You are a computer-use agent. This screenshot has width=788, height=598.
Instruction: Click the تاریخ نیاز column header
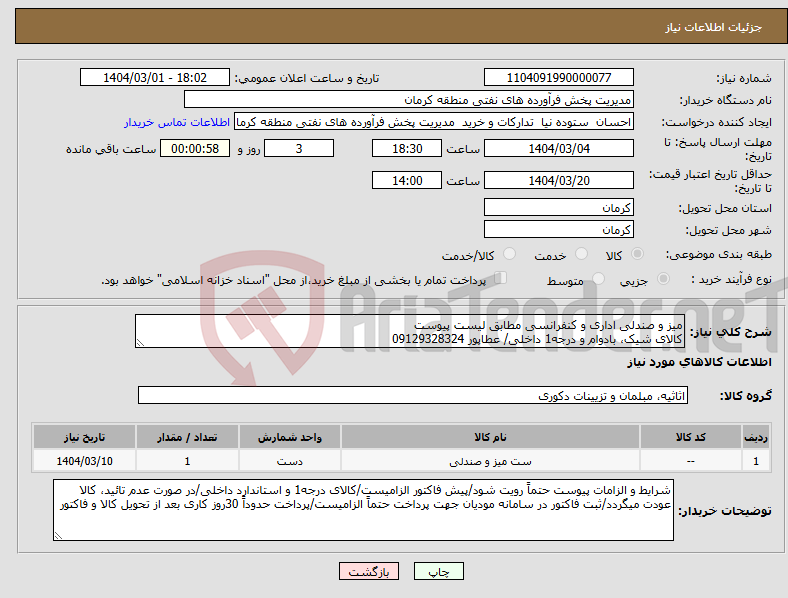click(x=84, y=437)
